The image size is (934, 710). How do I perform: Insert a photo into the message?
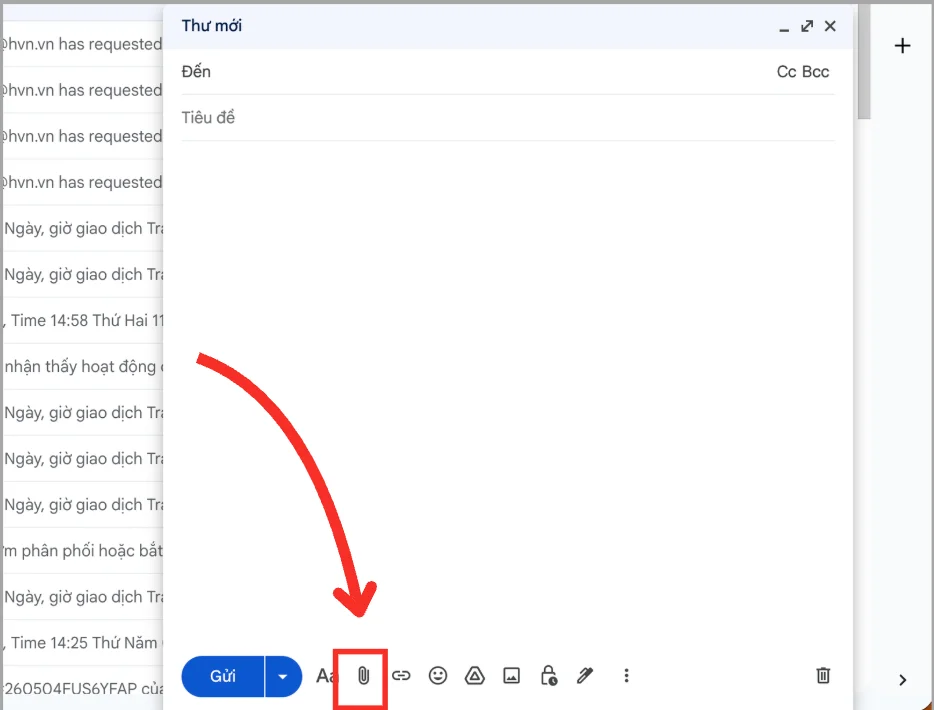[x=512, y=675]
